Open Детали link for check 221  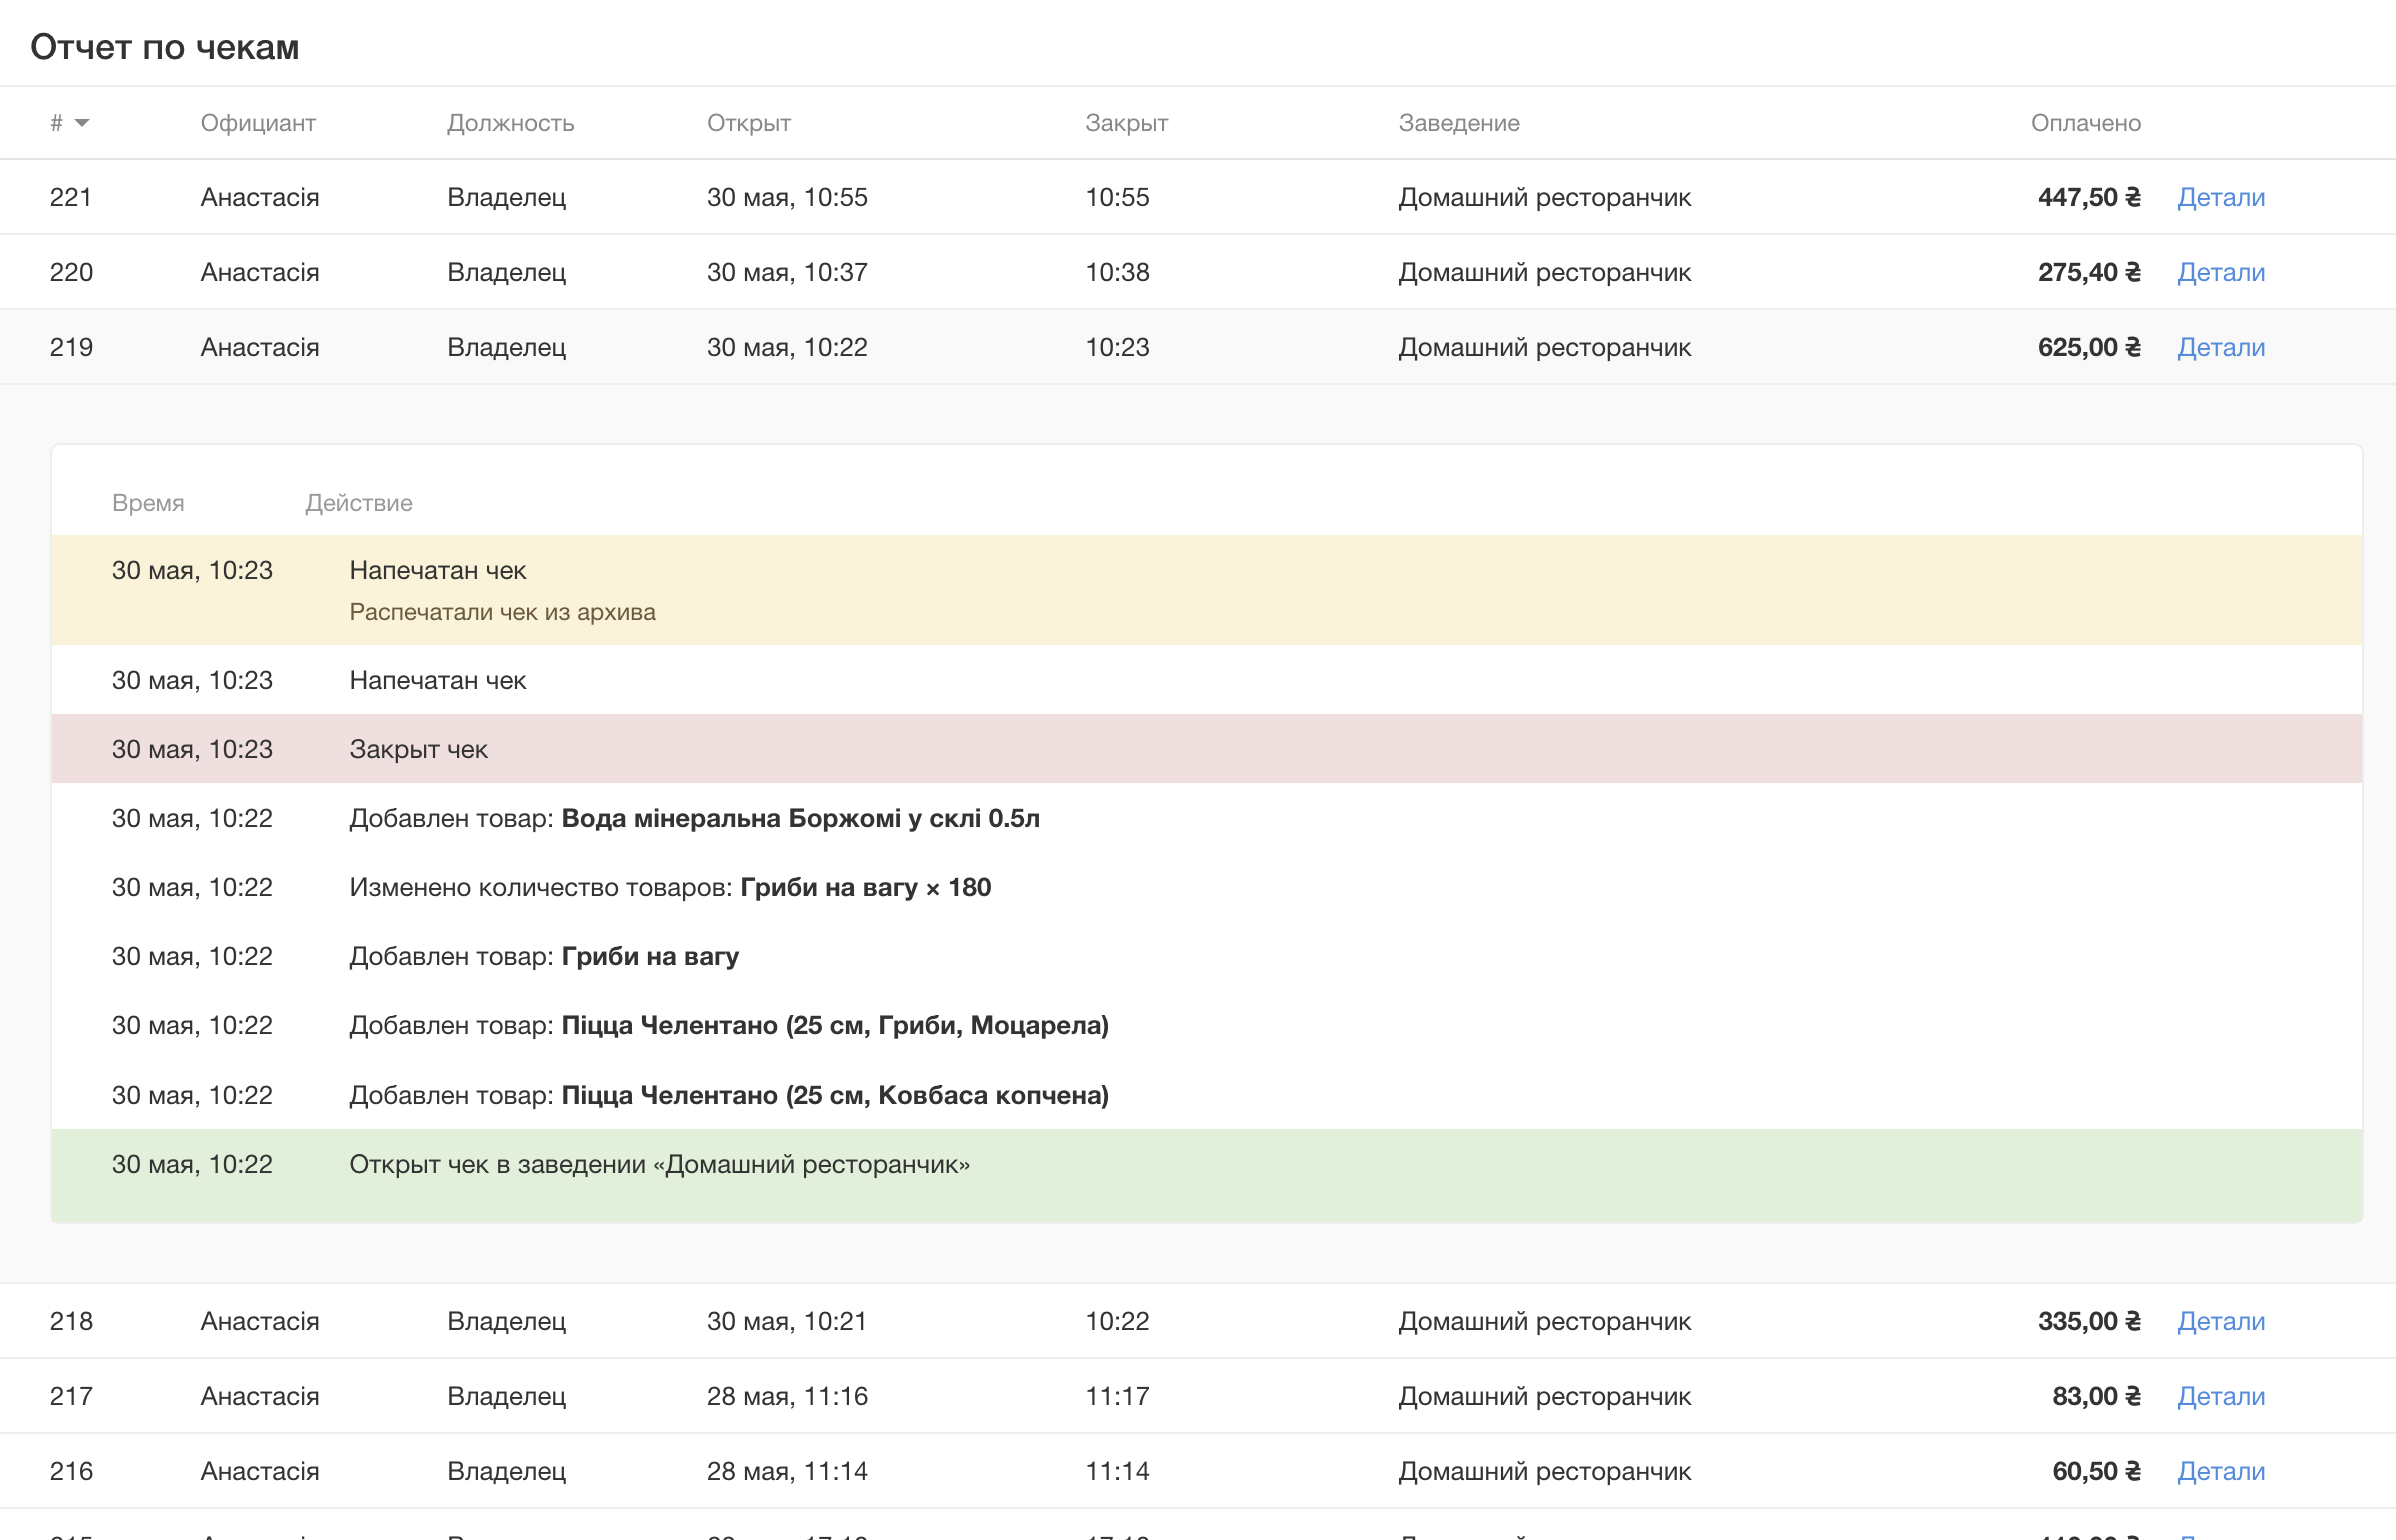pyautogui.click(x=2220, y=197)
